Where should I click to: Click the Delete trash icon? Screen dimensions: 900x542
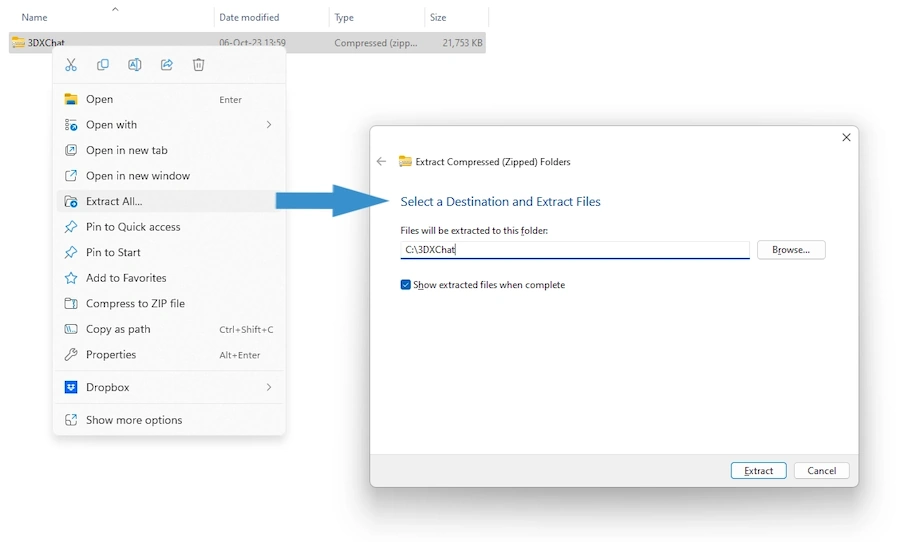coord(199,65)
